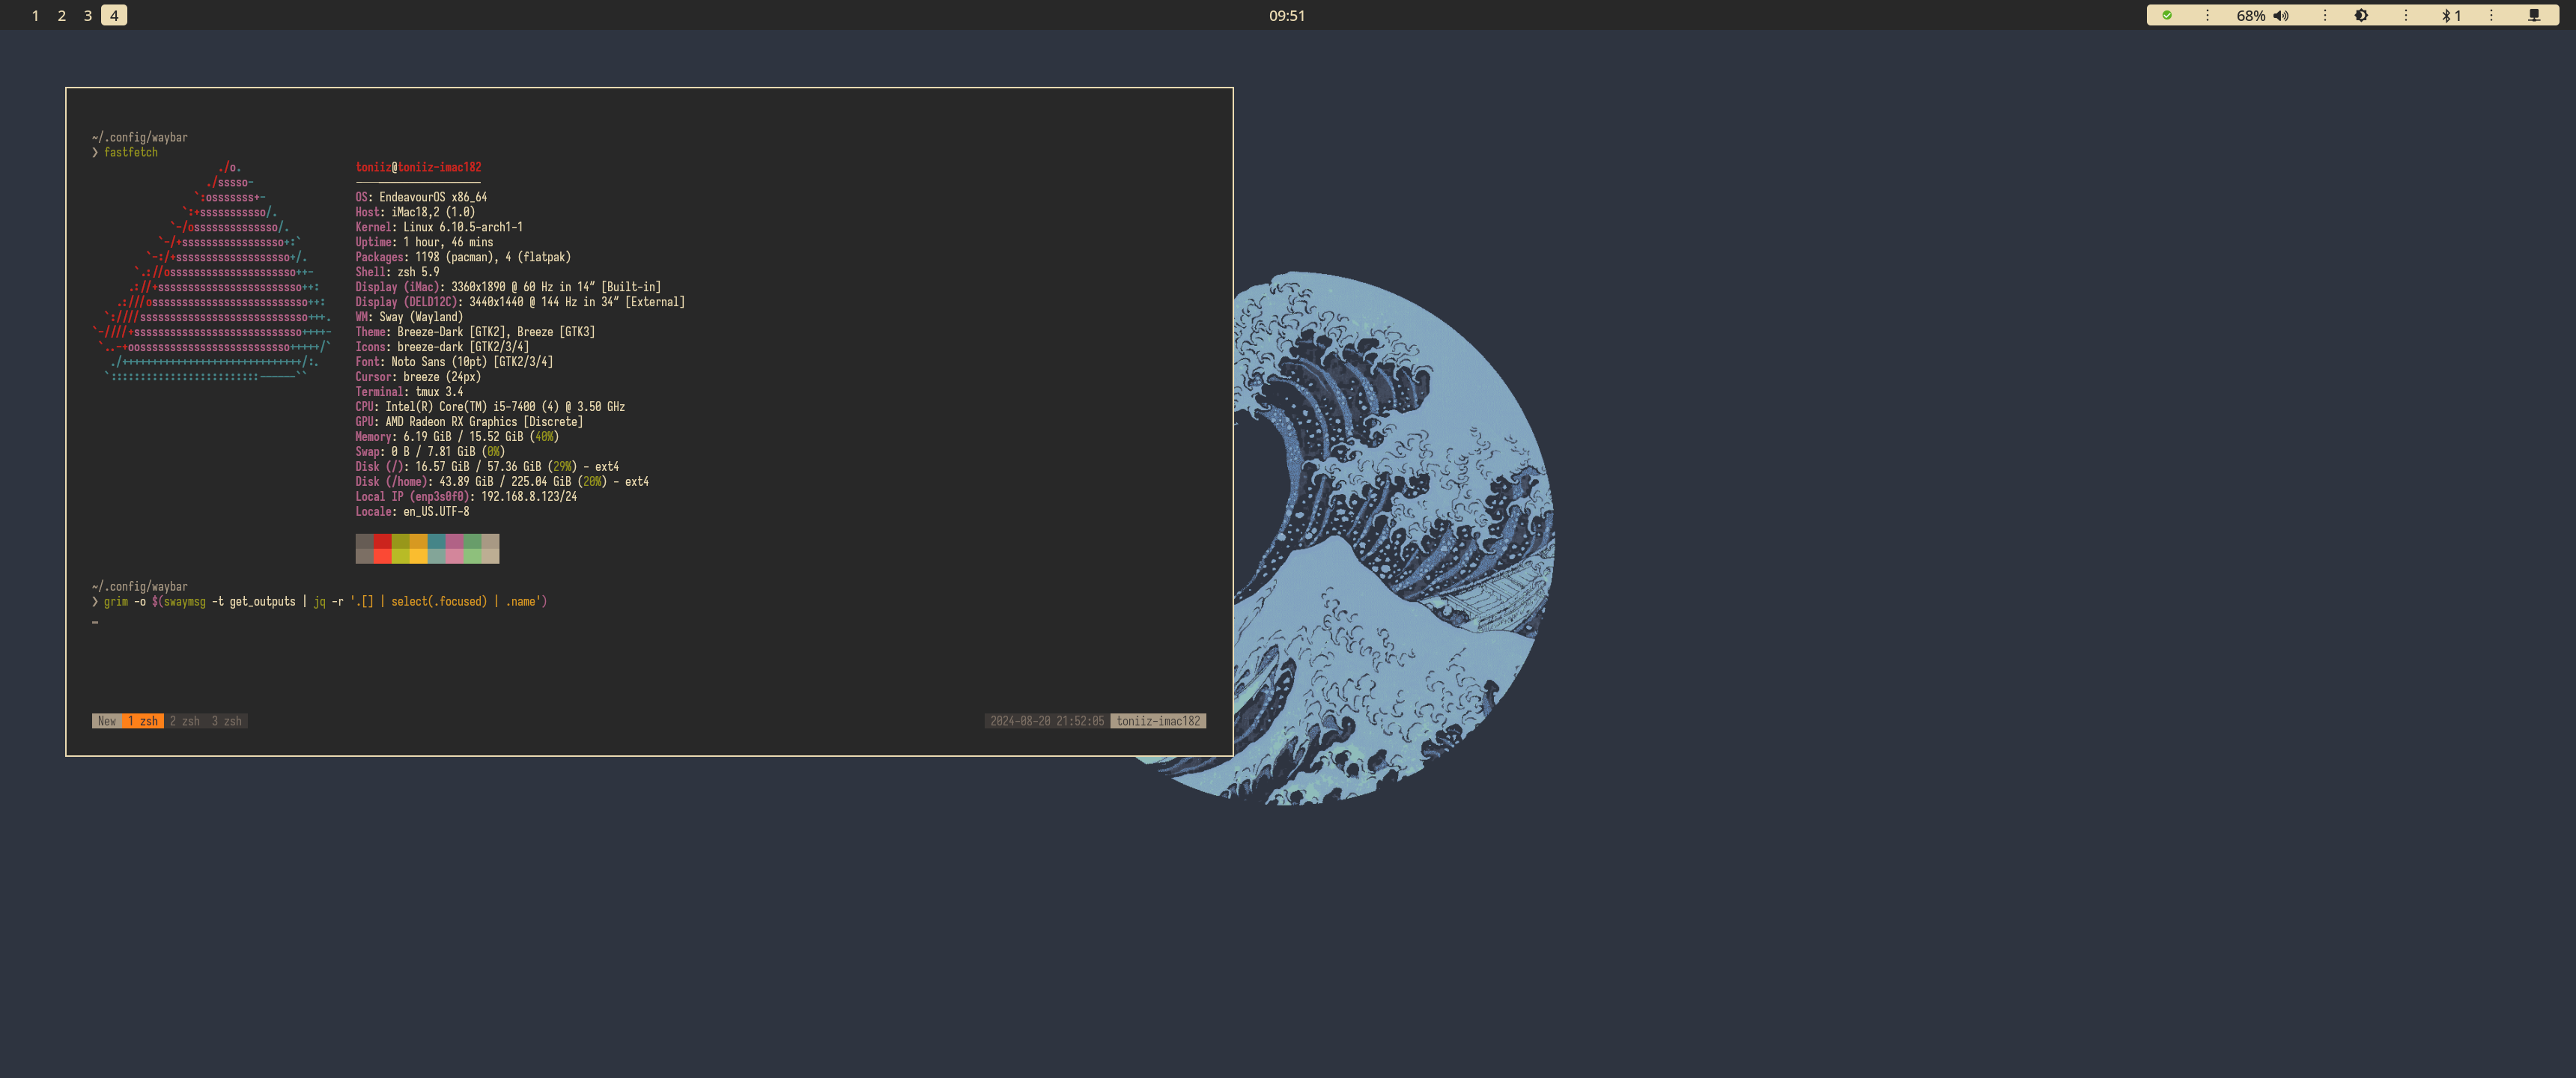
Task: Click the 09:51 clock in waybar
Action: pos(1286,15)
